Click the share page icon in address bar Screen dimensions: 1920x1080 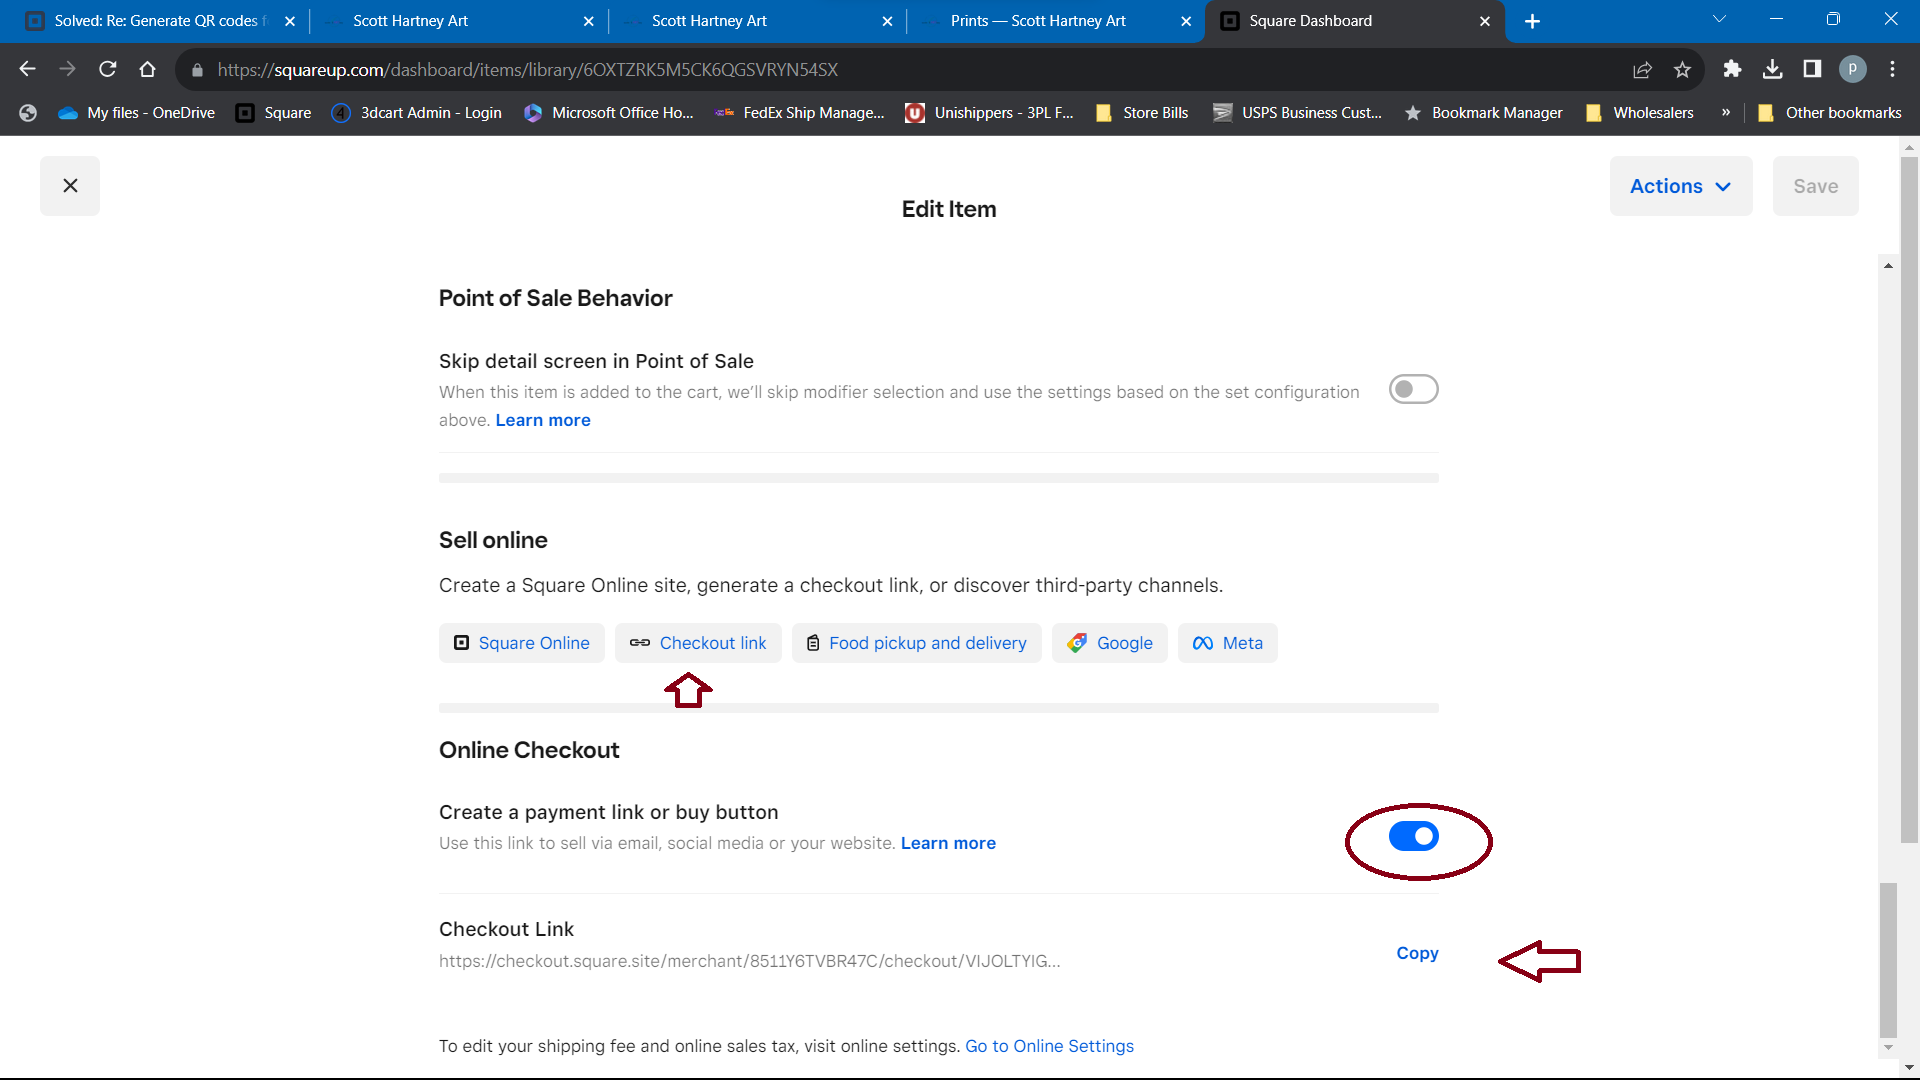(x=1642, y=69)
